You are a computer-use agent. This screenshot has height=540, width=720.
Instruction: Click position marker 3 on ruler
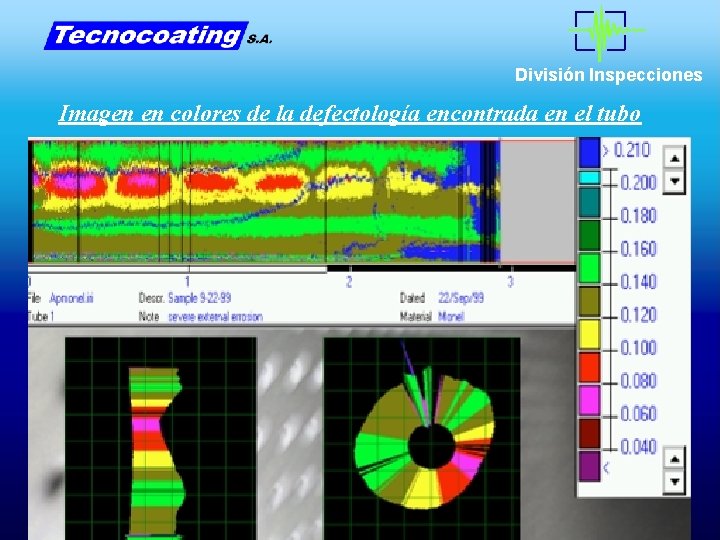[511, 281]
